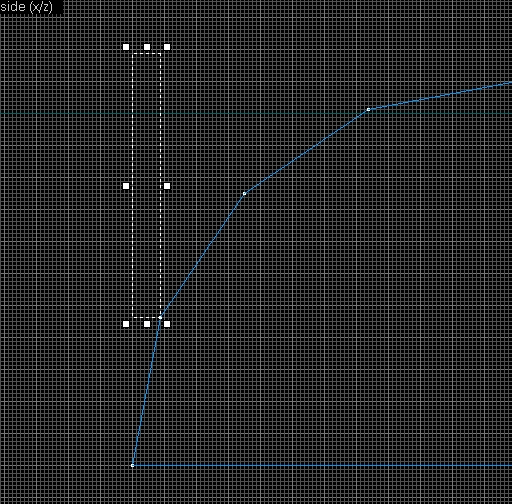Select the lowest vertex where the baseline starts
The height and width of the screenshot is (504, 512).
point(133,465)
